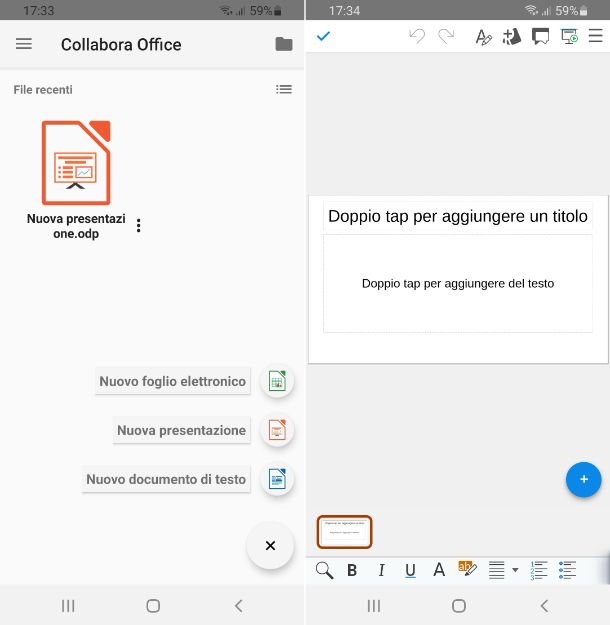Redo the last action
This screenshot has width=610, height=625.
point(446,36)
